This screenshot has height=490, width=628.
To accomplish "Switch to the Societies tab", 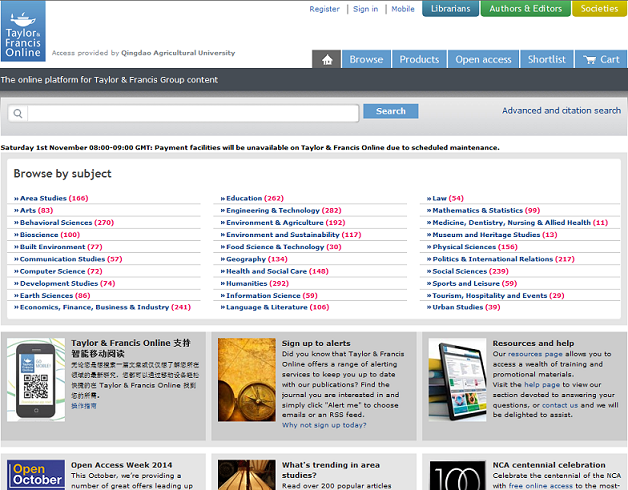I will tap(600, 8).
